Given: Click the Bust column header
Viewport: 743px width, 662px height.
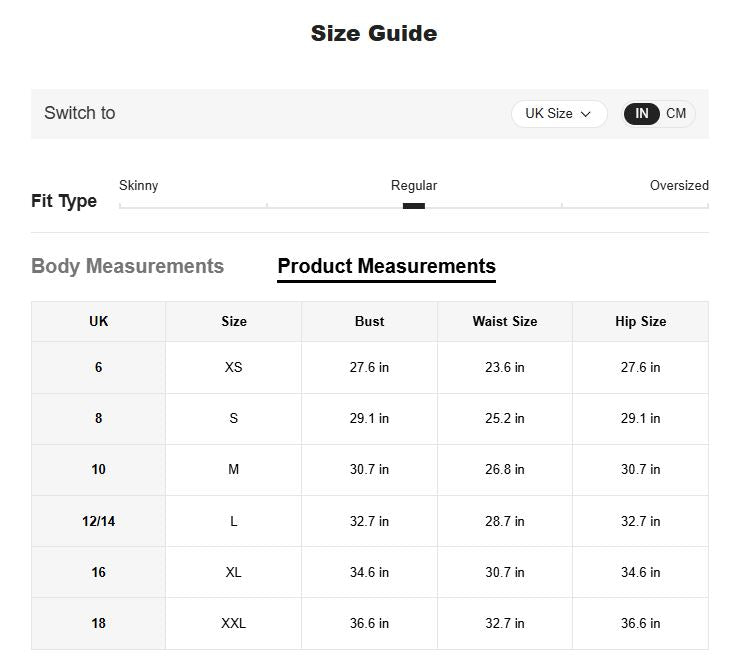Looking at the screenshot, I should (x=369, y=321).
